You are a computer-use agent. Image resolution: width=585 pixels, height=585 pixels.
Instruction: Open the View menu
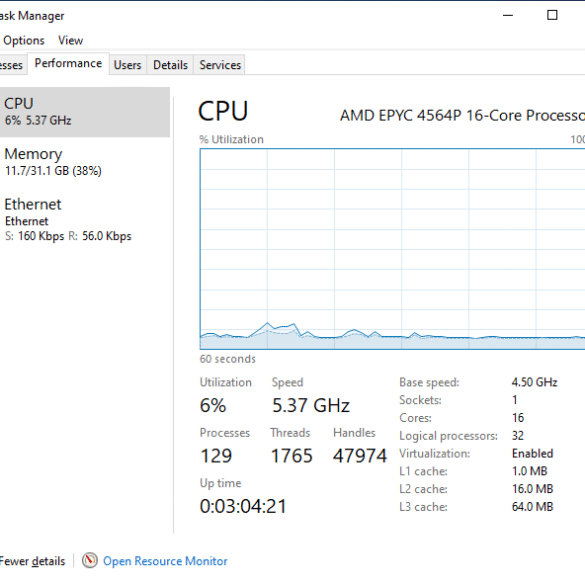point(71,40)
